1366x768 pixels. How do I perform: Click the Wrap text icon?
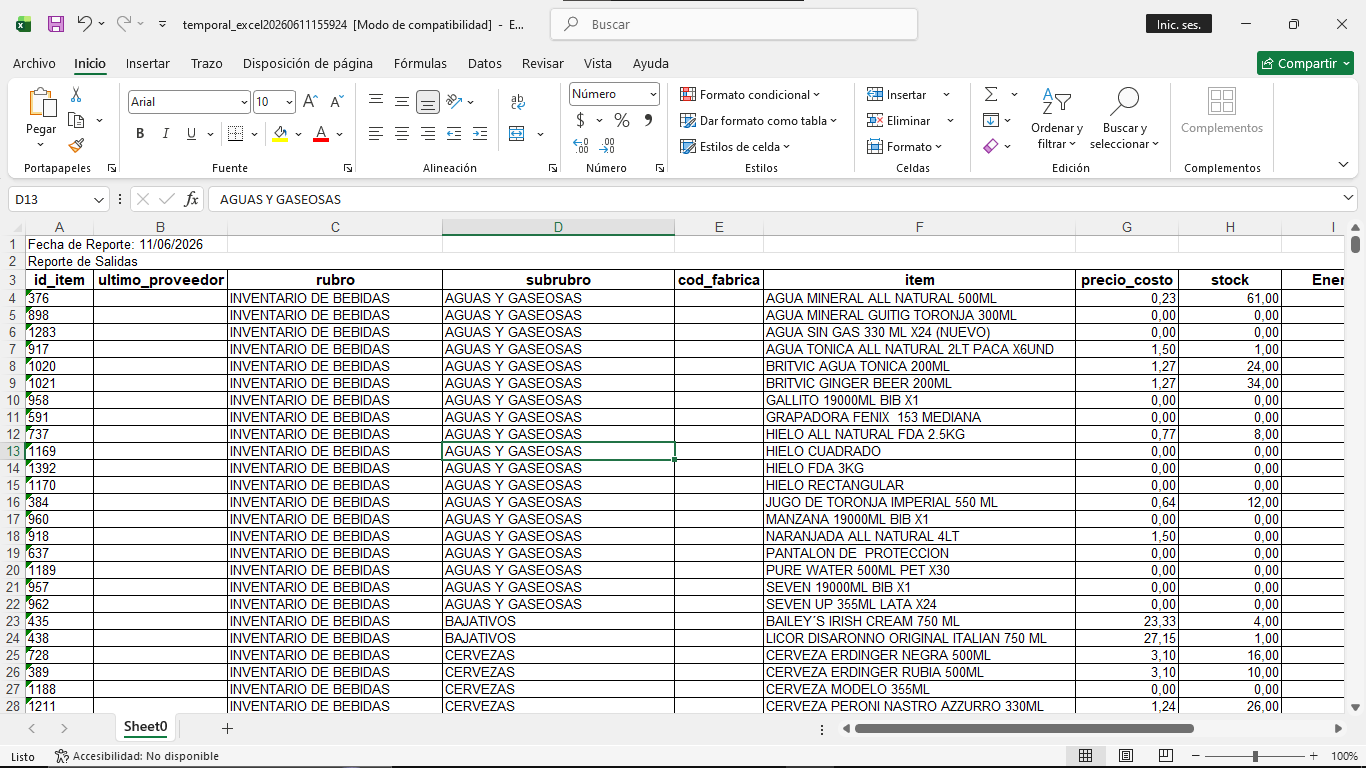coord(517,102)
